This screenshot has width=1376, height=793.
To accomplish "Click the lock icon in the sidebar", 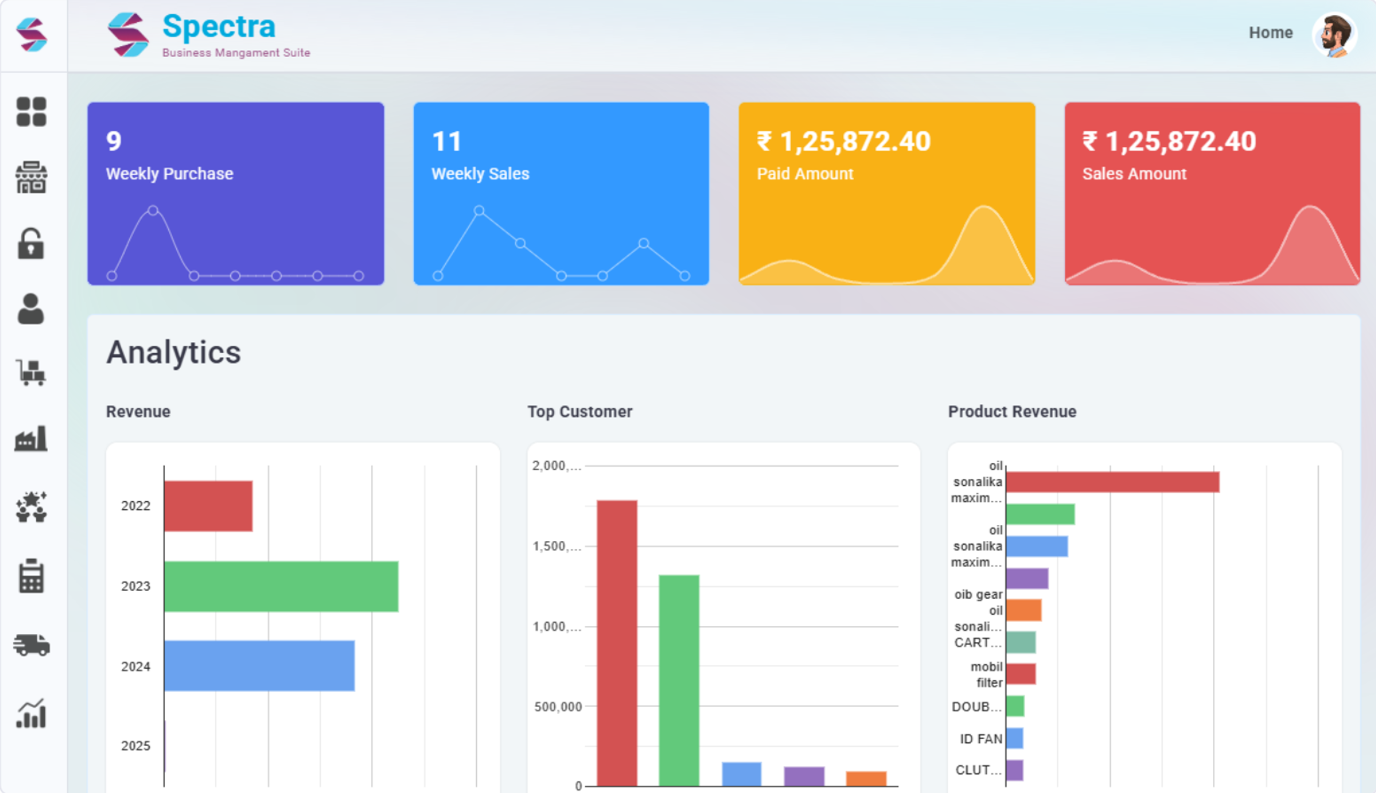I will click(33, 243).
